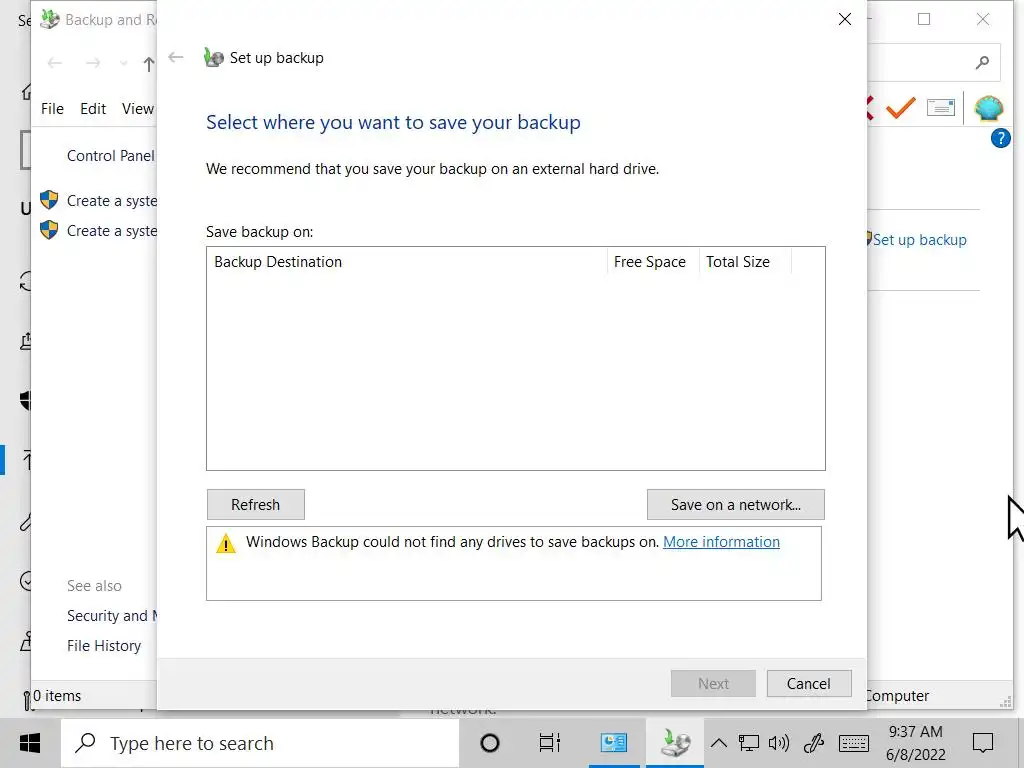Click the taskbar search box
Screen dimensions: 1024x768
(261, 743)
